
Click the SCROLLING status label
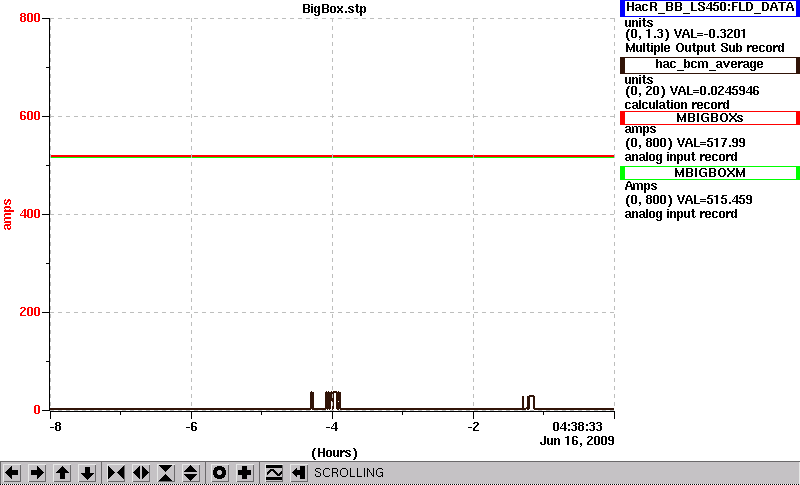tap(348, 473)
